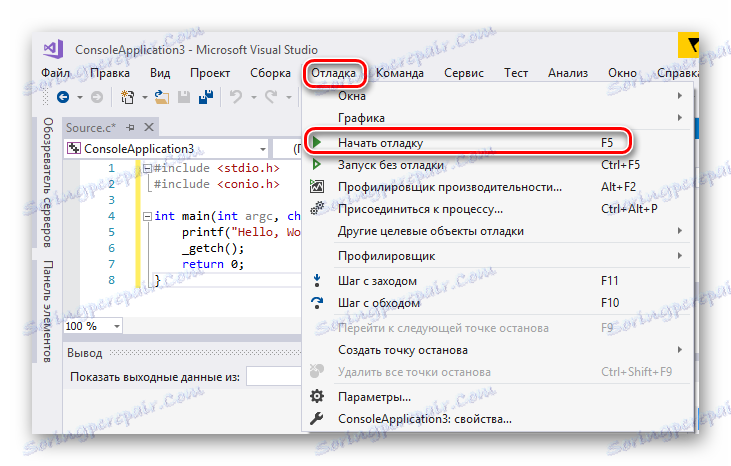This screenshot has height=466, width=731.
Task: Open the Команда menu
Action: click(400, 73)
